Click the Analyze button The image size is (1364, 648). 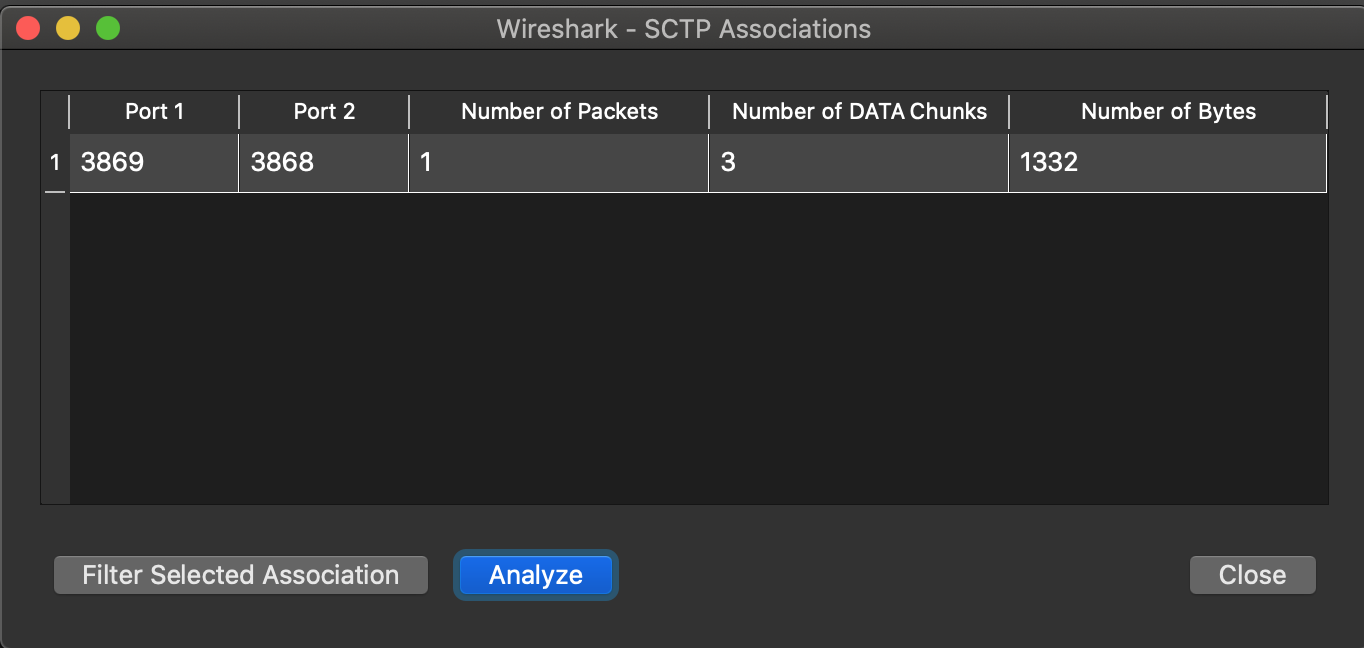[535, 575]
